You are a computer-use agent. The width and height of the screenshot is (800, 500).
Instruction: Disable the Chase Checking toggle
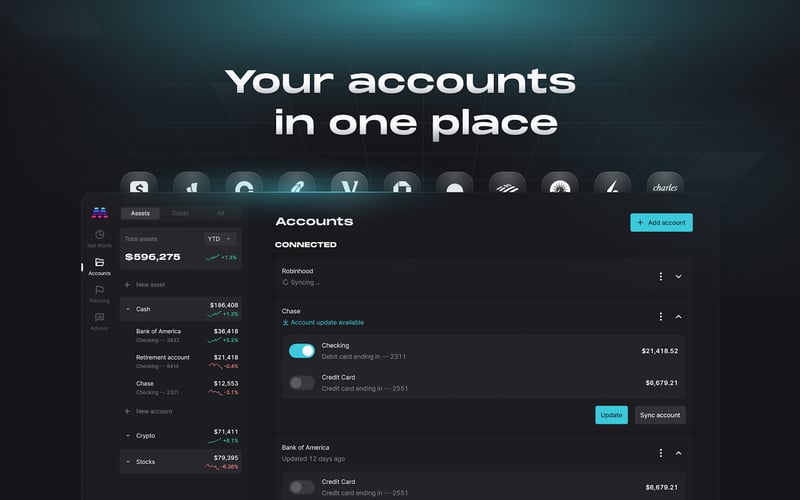tap(302, 351)
